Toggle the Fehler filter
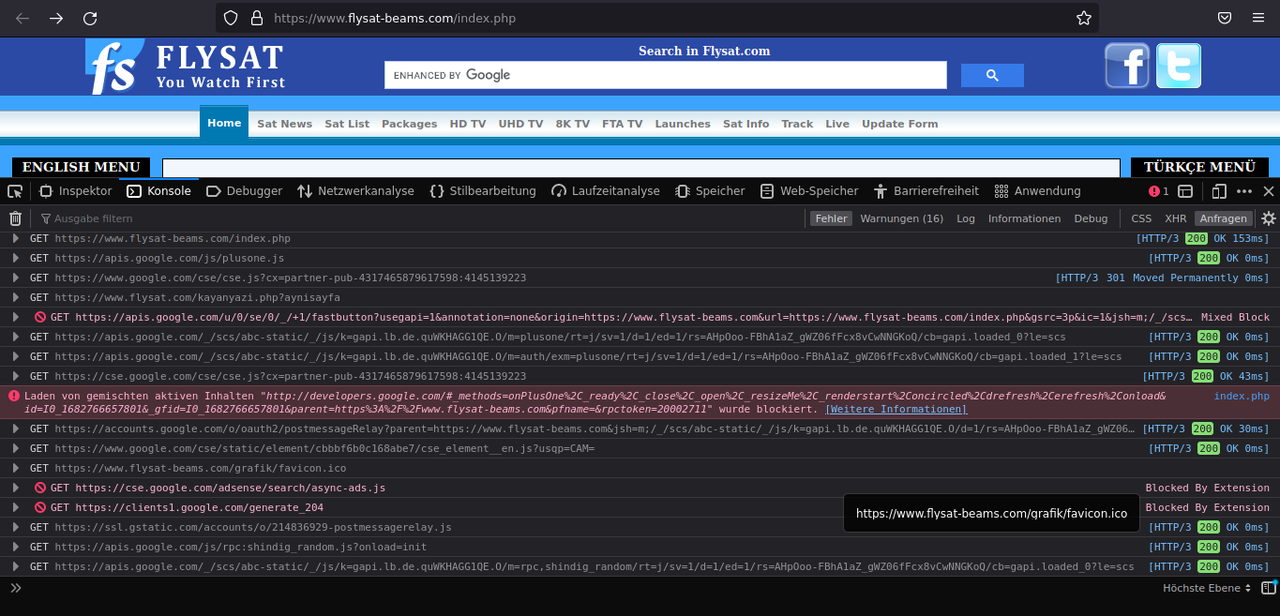 830,218
